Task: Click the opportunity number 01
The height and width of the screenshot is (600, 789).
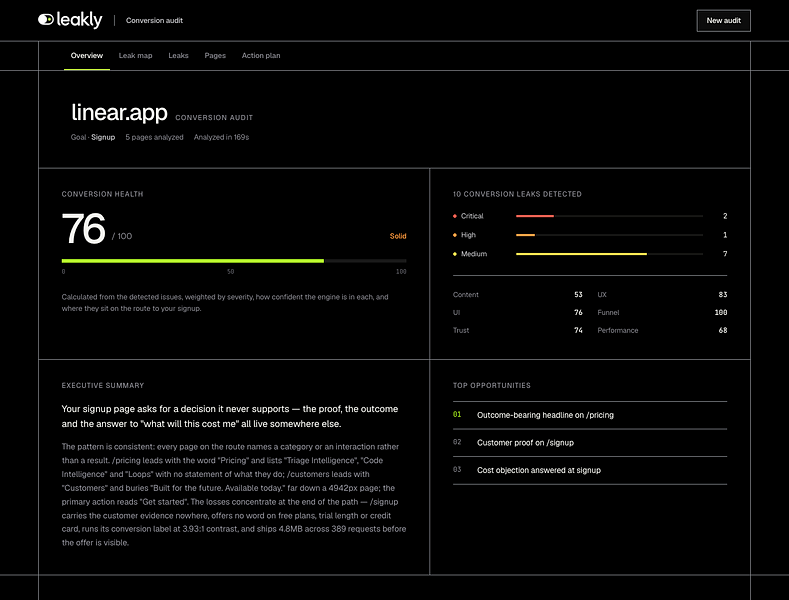Action: click(457, 415)
